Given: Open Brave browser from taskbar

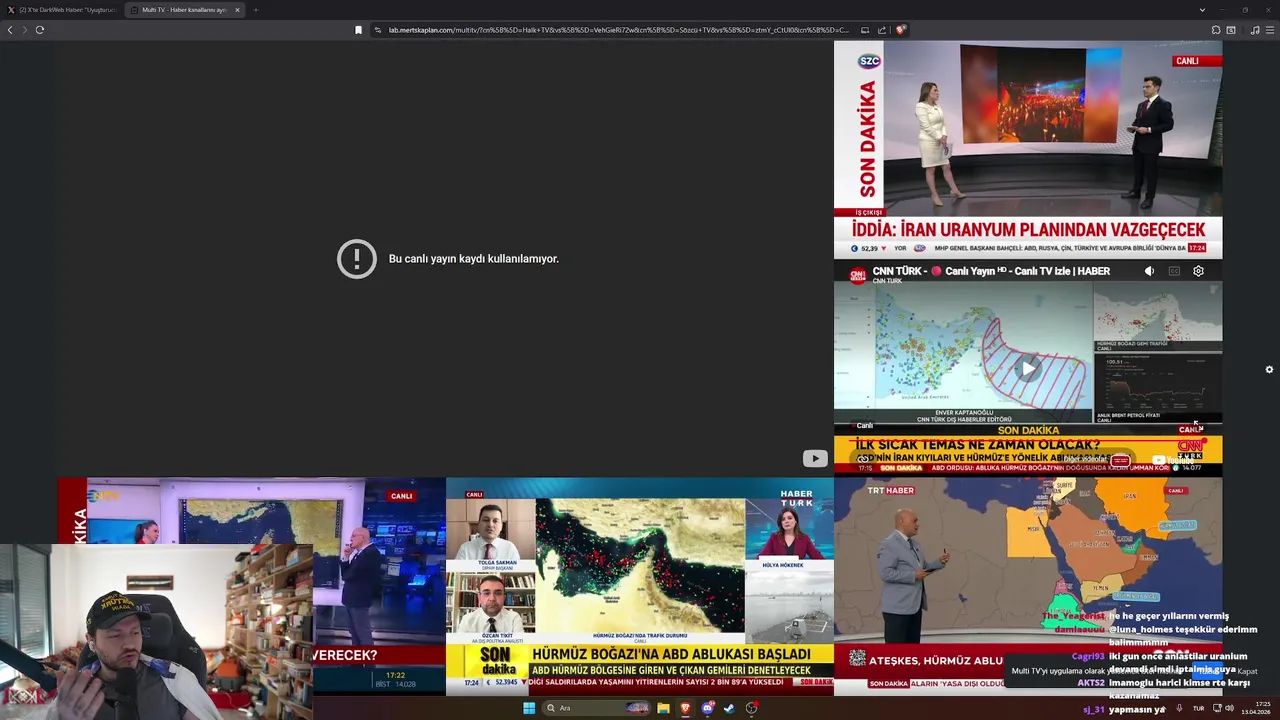Looking at the screenshot, I should (685, 708).
